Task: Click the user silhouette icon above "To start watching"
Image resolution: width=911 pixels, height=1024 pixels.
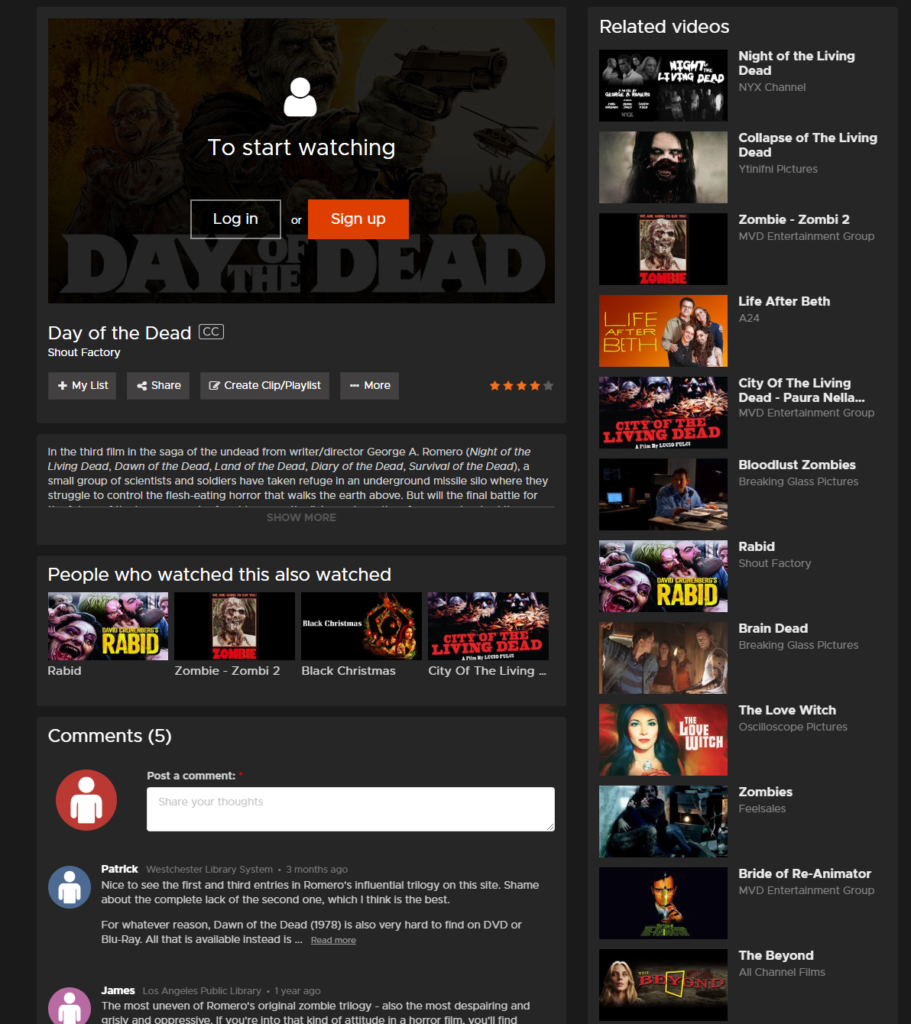Action: point(300,97)
